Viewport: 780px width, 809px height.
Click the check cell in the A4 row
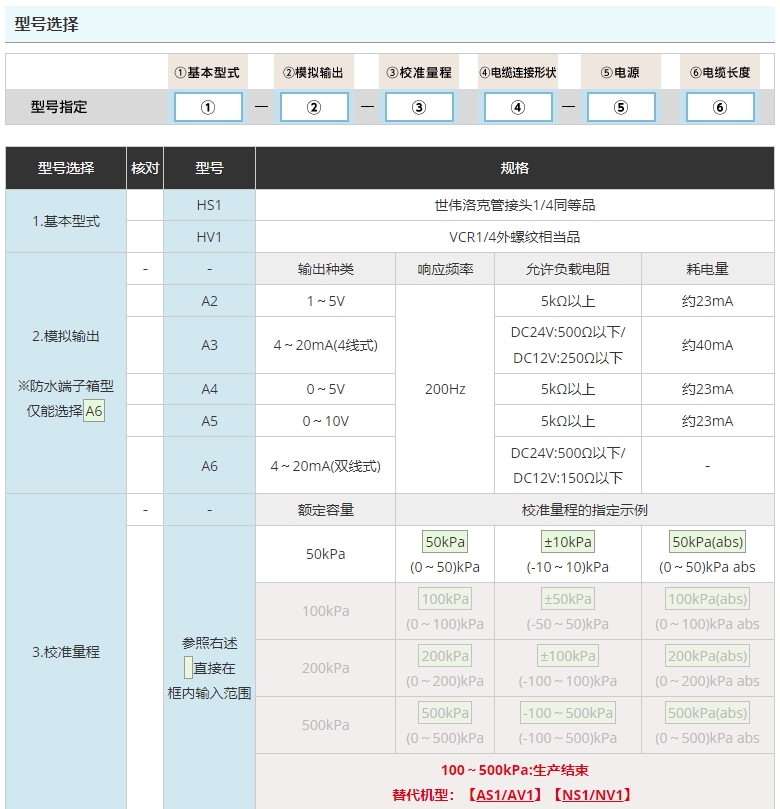[x=145, y=389]
